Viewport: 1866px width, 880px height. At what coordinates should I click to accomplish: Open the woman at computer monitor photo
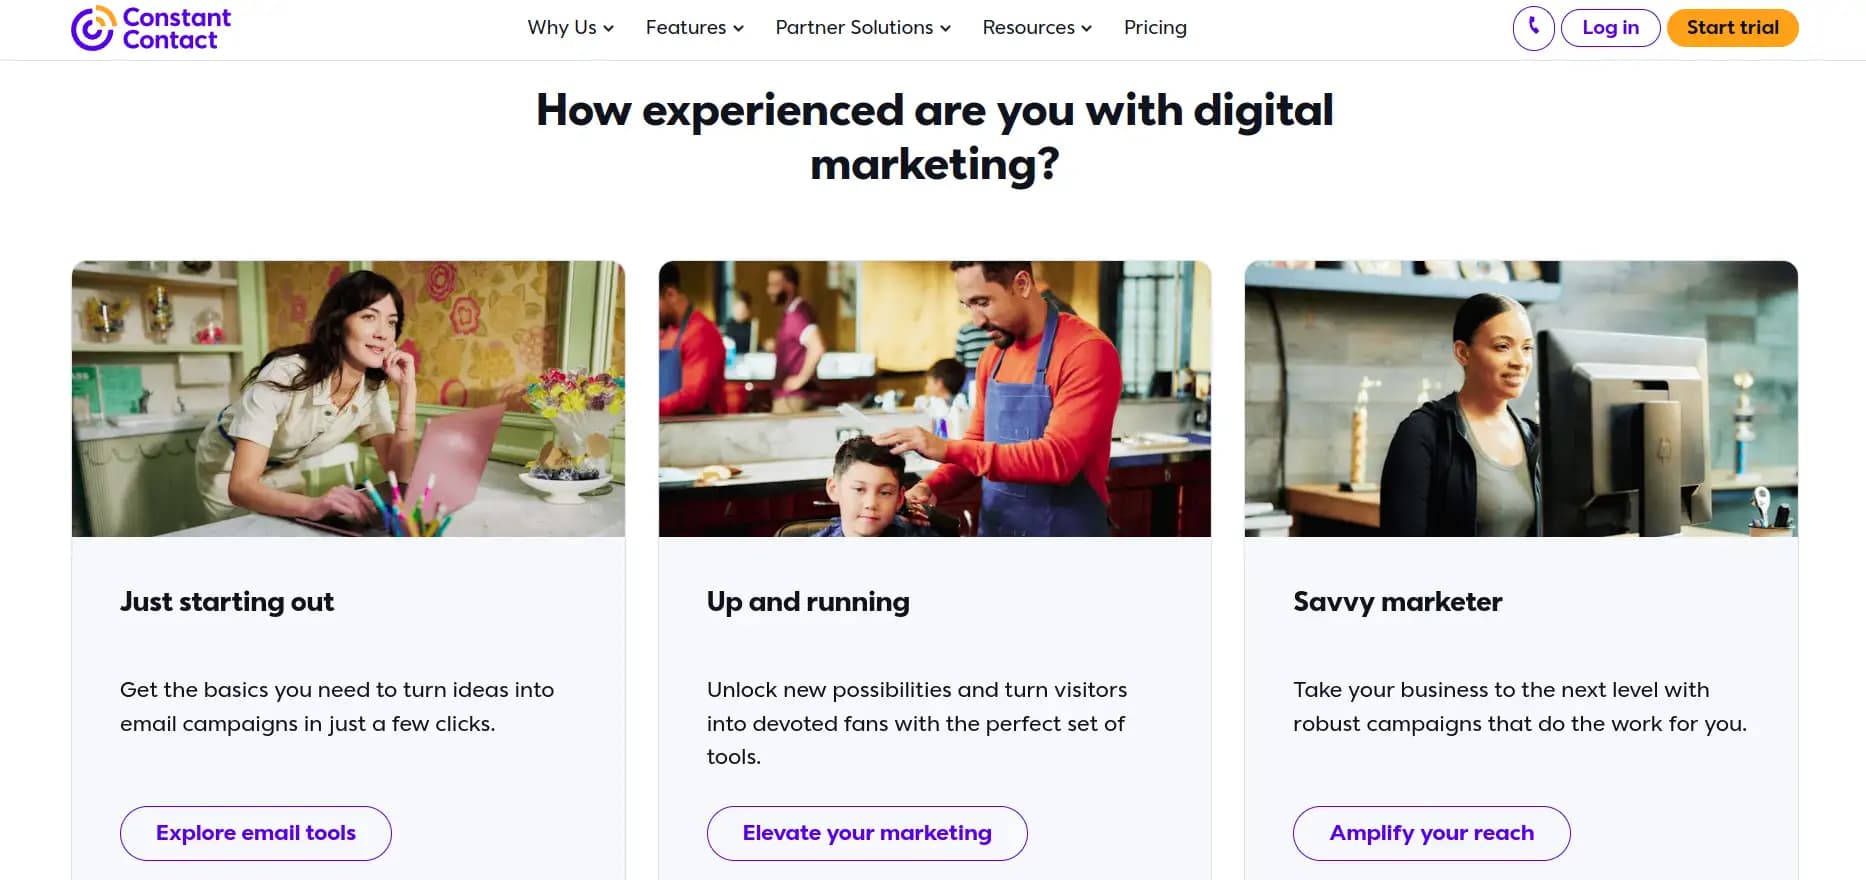tap(1521, 399)
